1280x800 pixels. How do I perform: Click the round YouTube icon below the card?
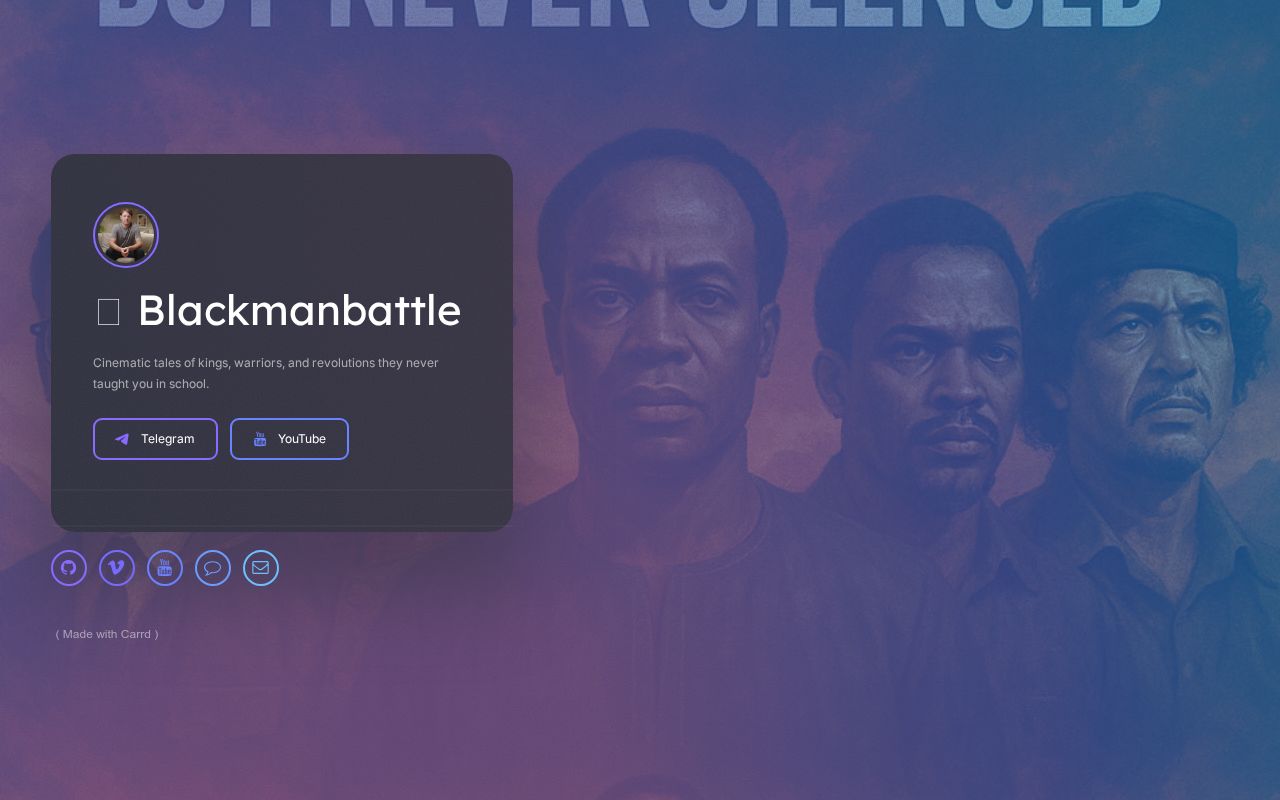pos(165,568)
